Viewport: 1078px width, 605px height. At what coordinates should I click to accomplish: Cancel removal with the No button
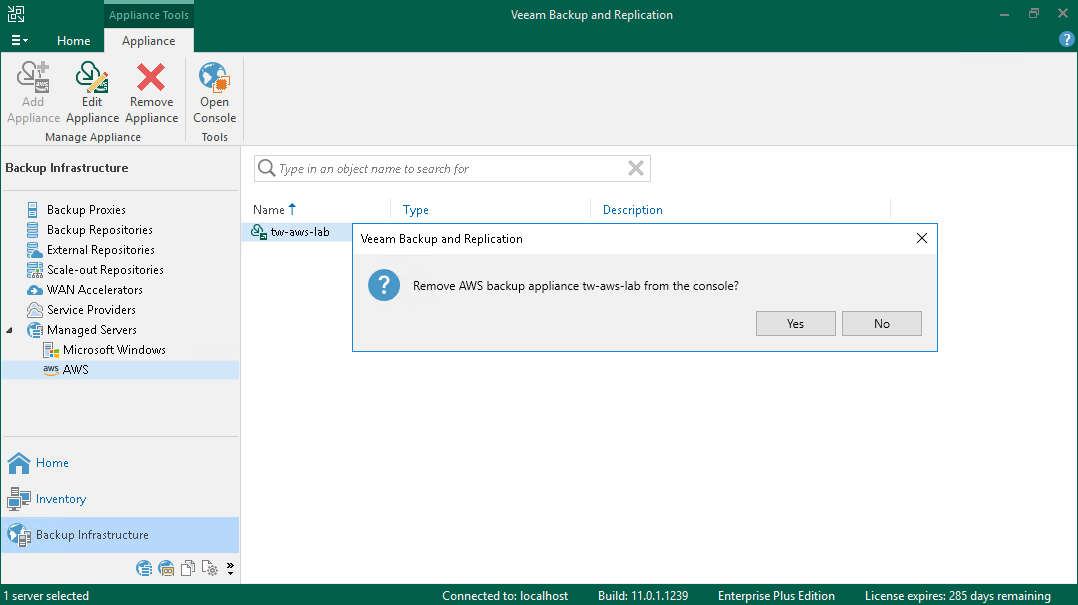click(x=881, y=323)
